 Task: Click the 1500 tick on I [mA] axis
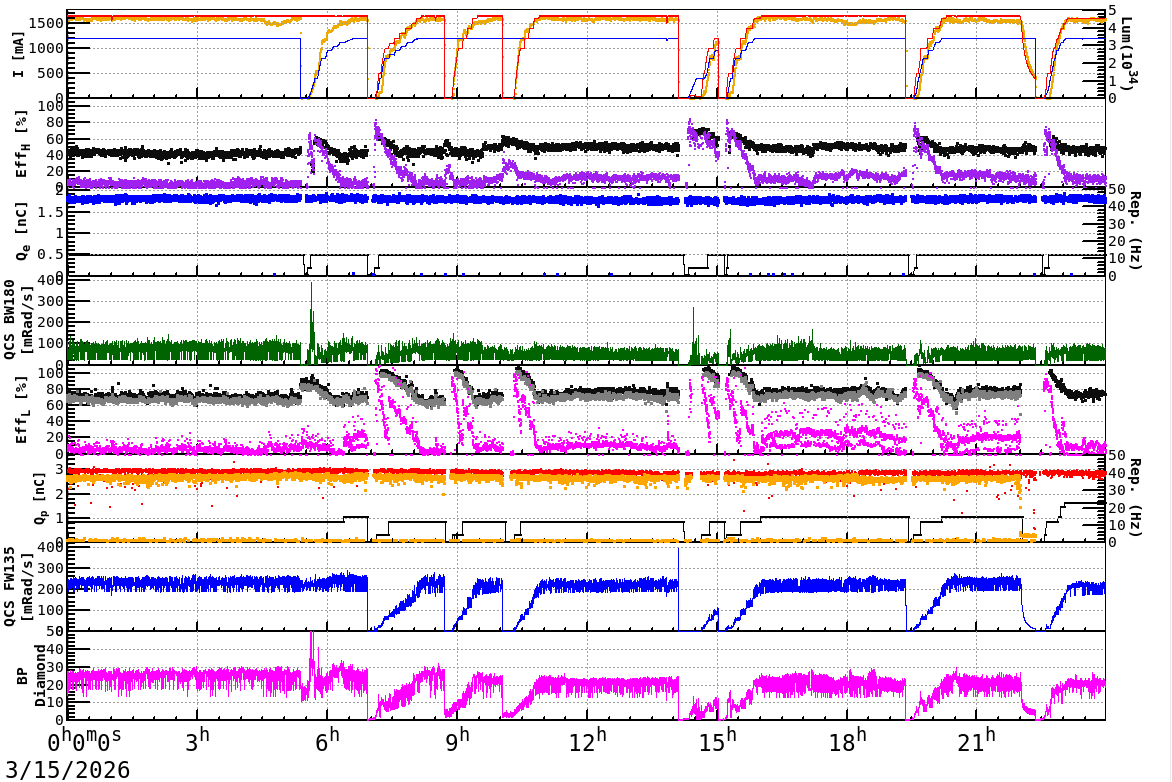[46, 23]
